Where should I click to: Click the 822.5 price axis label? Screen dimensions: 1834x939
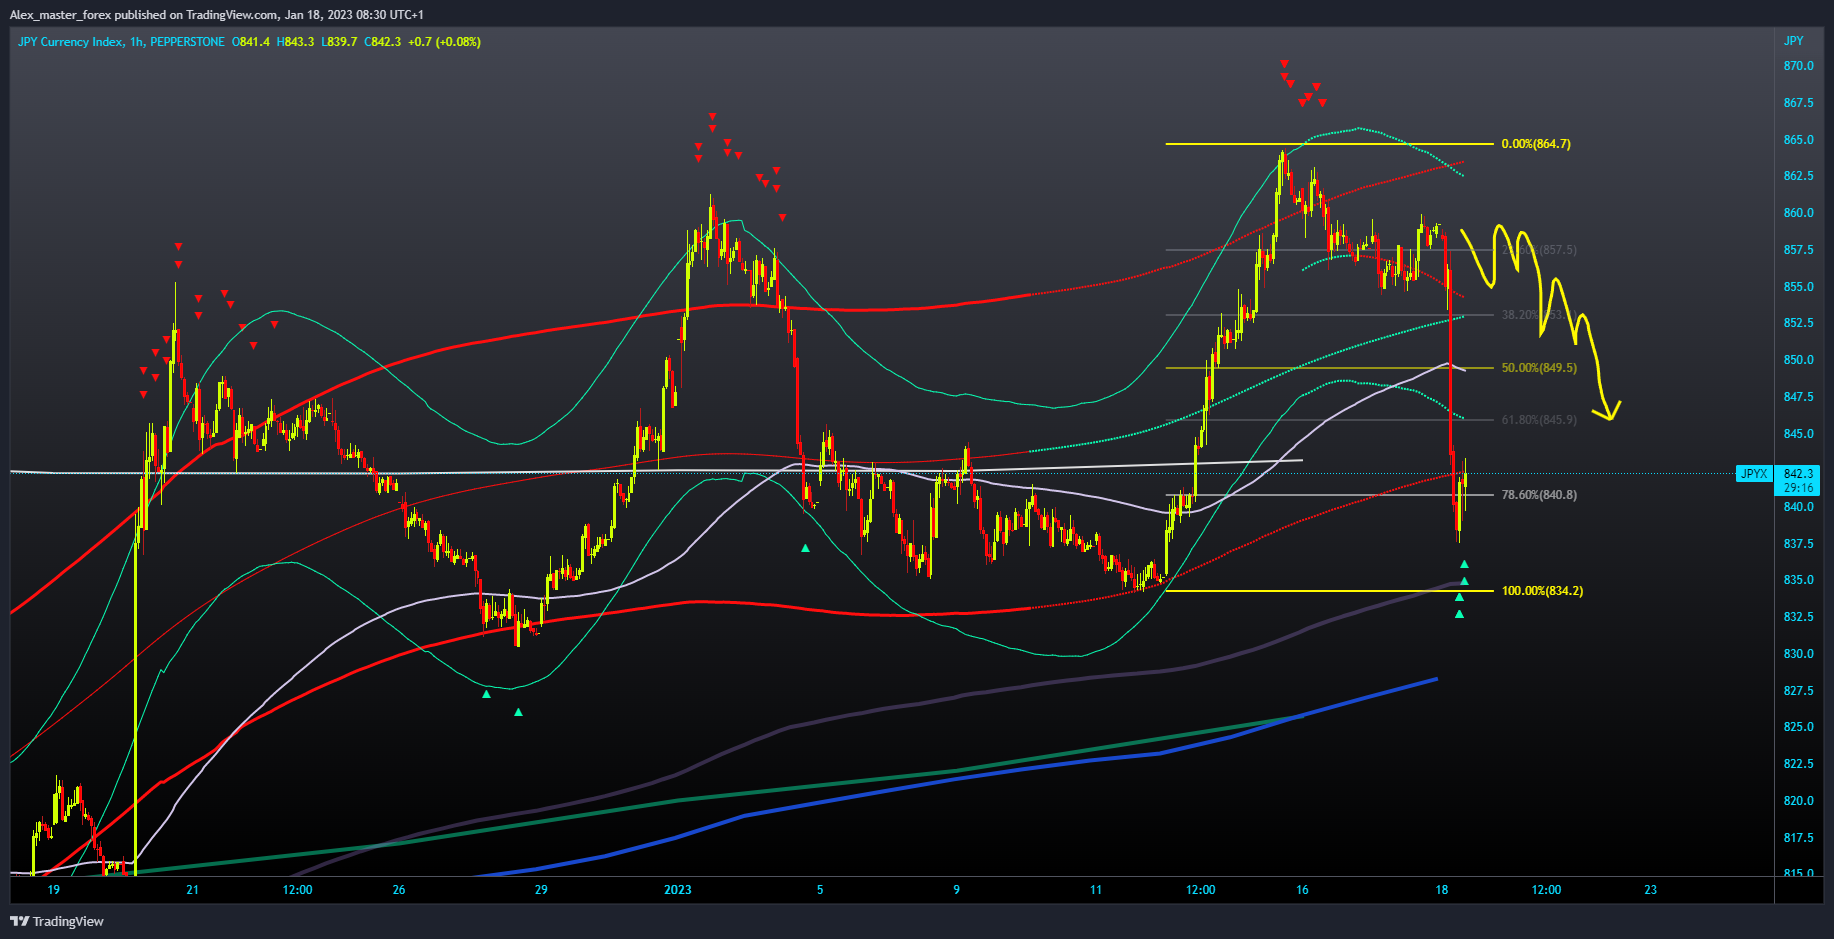coord(1798,764)
